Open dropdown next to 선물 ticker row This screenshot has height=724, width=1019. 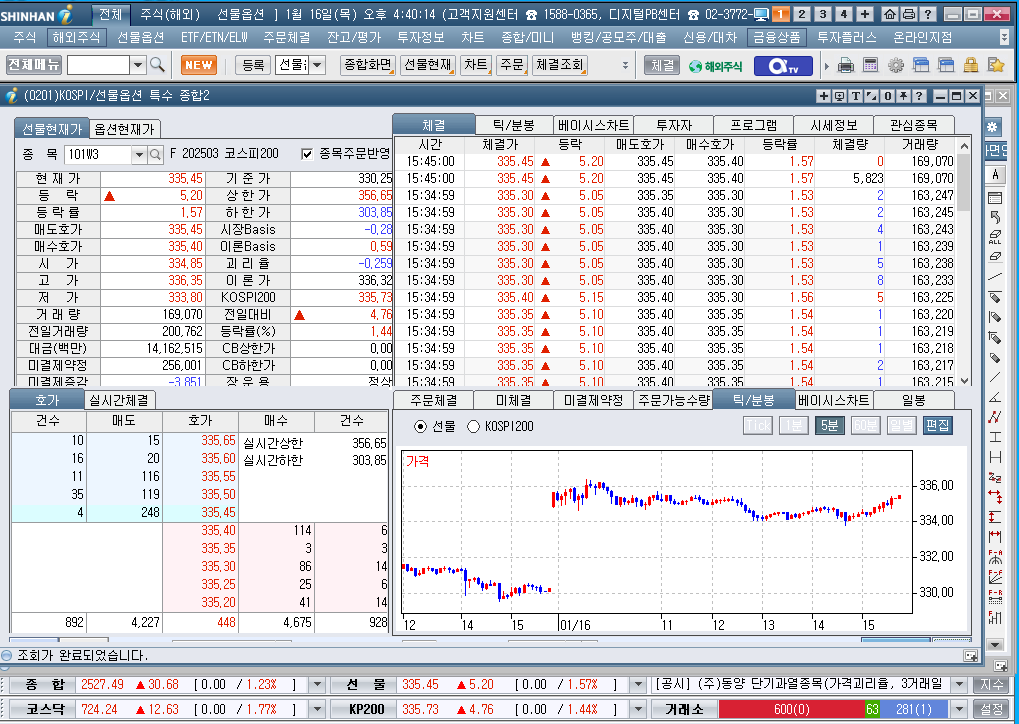[x=638, y=684]
